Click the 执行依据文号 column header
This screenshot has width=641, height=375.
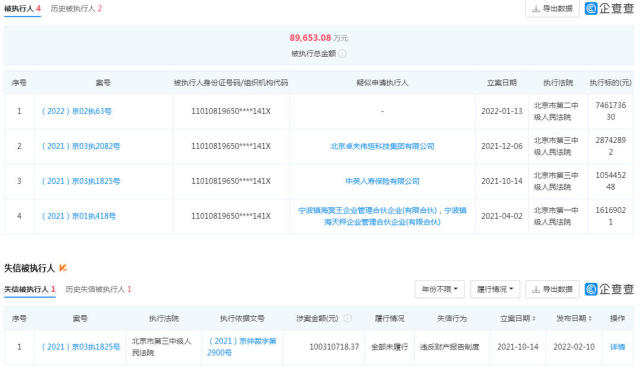click(242, 318)
